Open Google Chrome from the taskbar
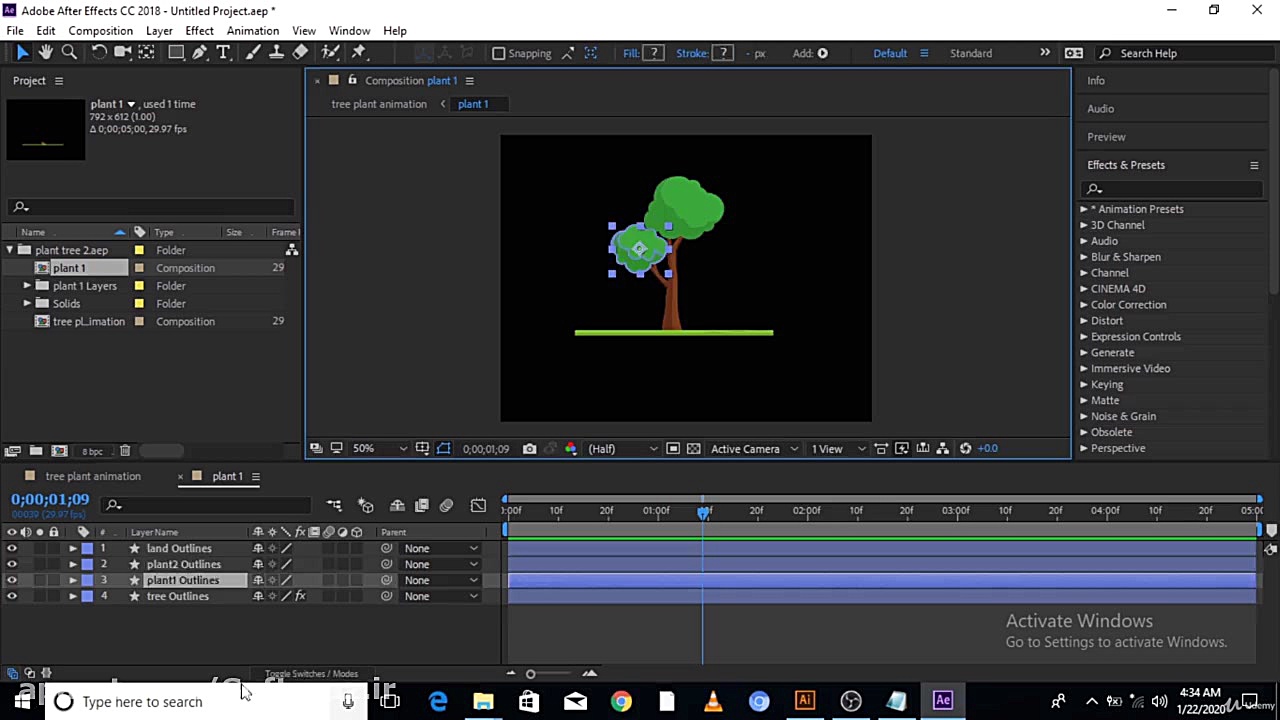Screen dimensions: 1280x720 [x=621, y=701]
